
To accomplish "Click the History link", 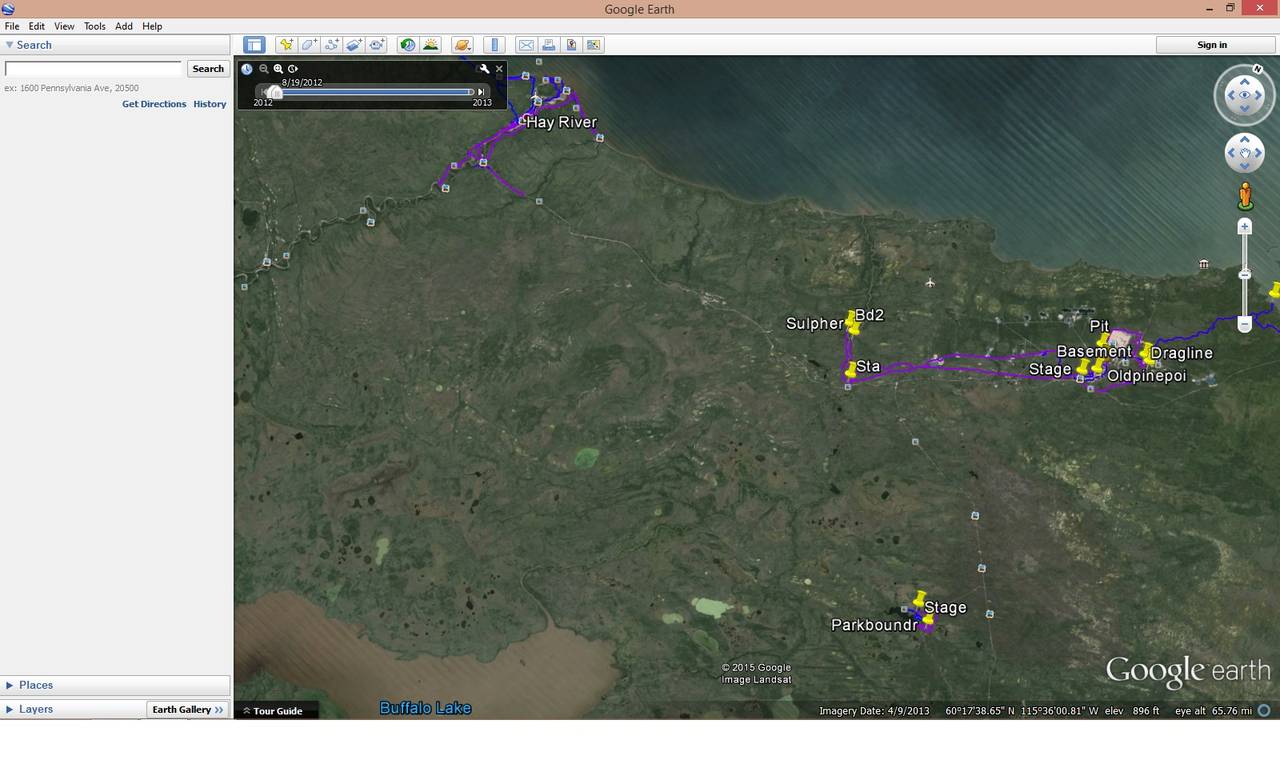I will coord(210,104).
